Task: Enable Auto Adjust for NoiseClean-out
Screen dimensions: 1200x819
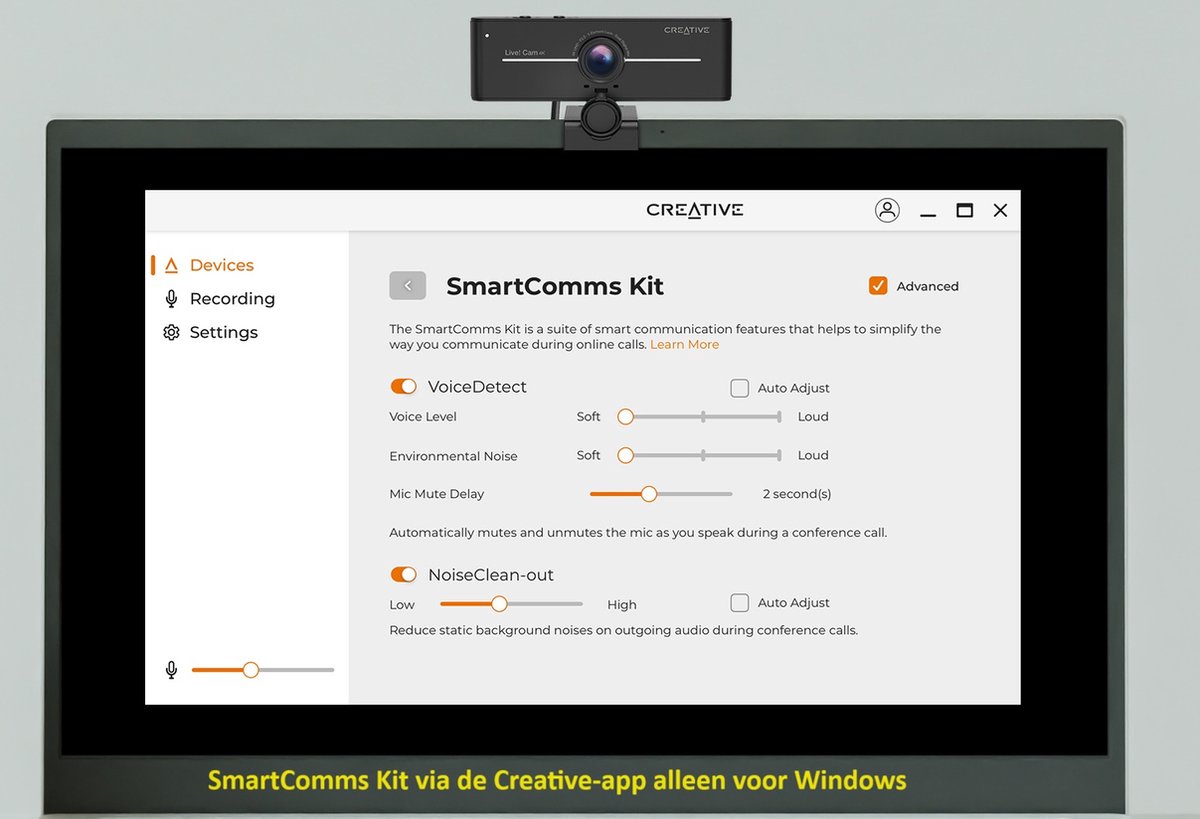Action: click(739, 602)
